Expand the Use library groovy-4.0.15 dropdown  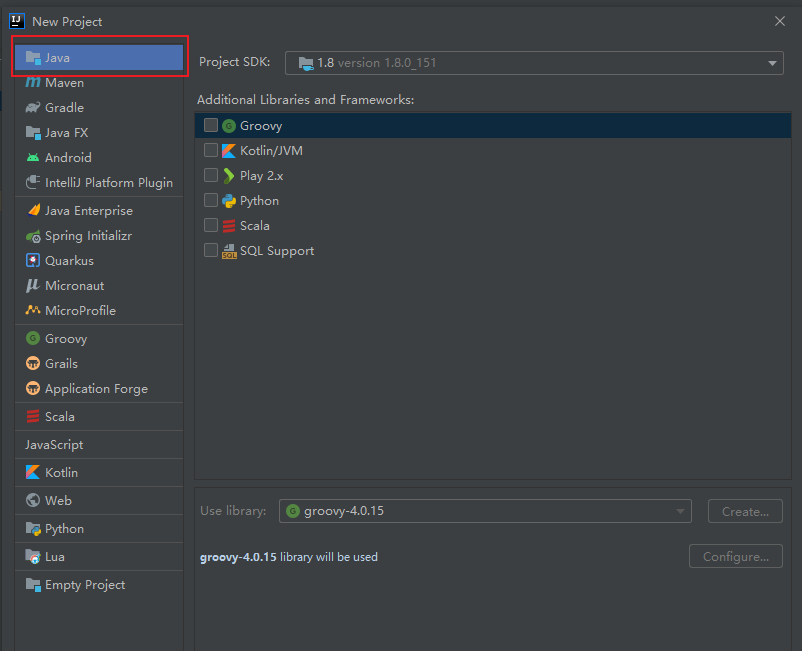click(485, 511)
